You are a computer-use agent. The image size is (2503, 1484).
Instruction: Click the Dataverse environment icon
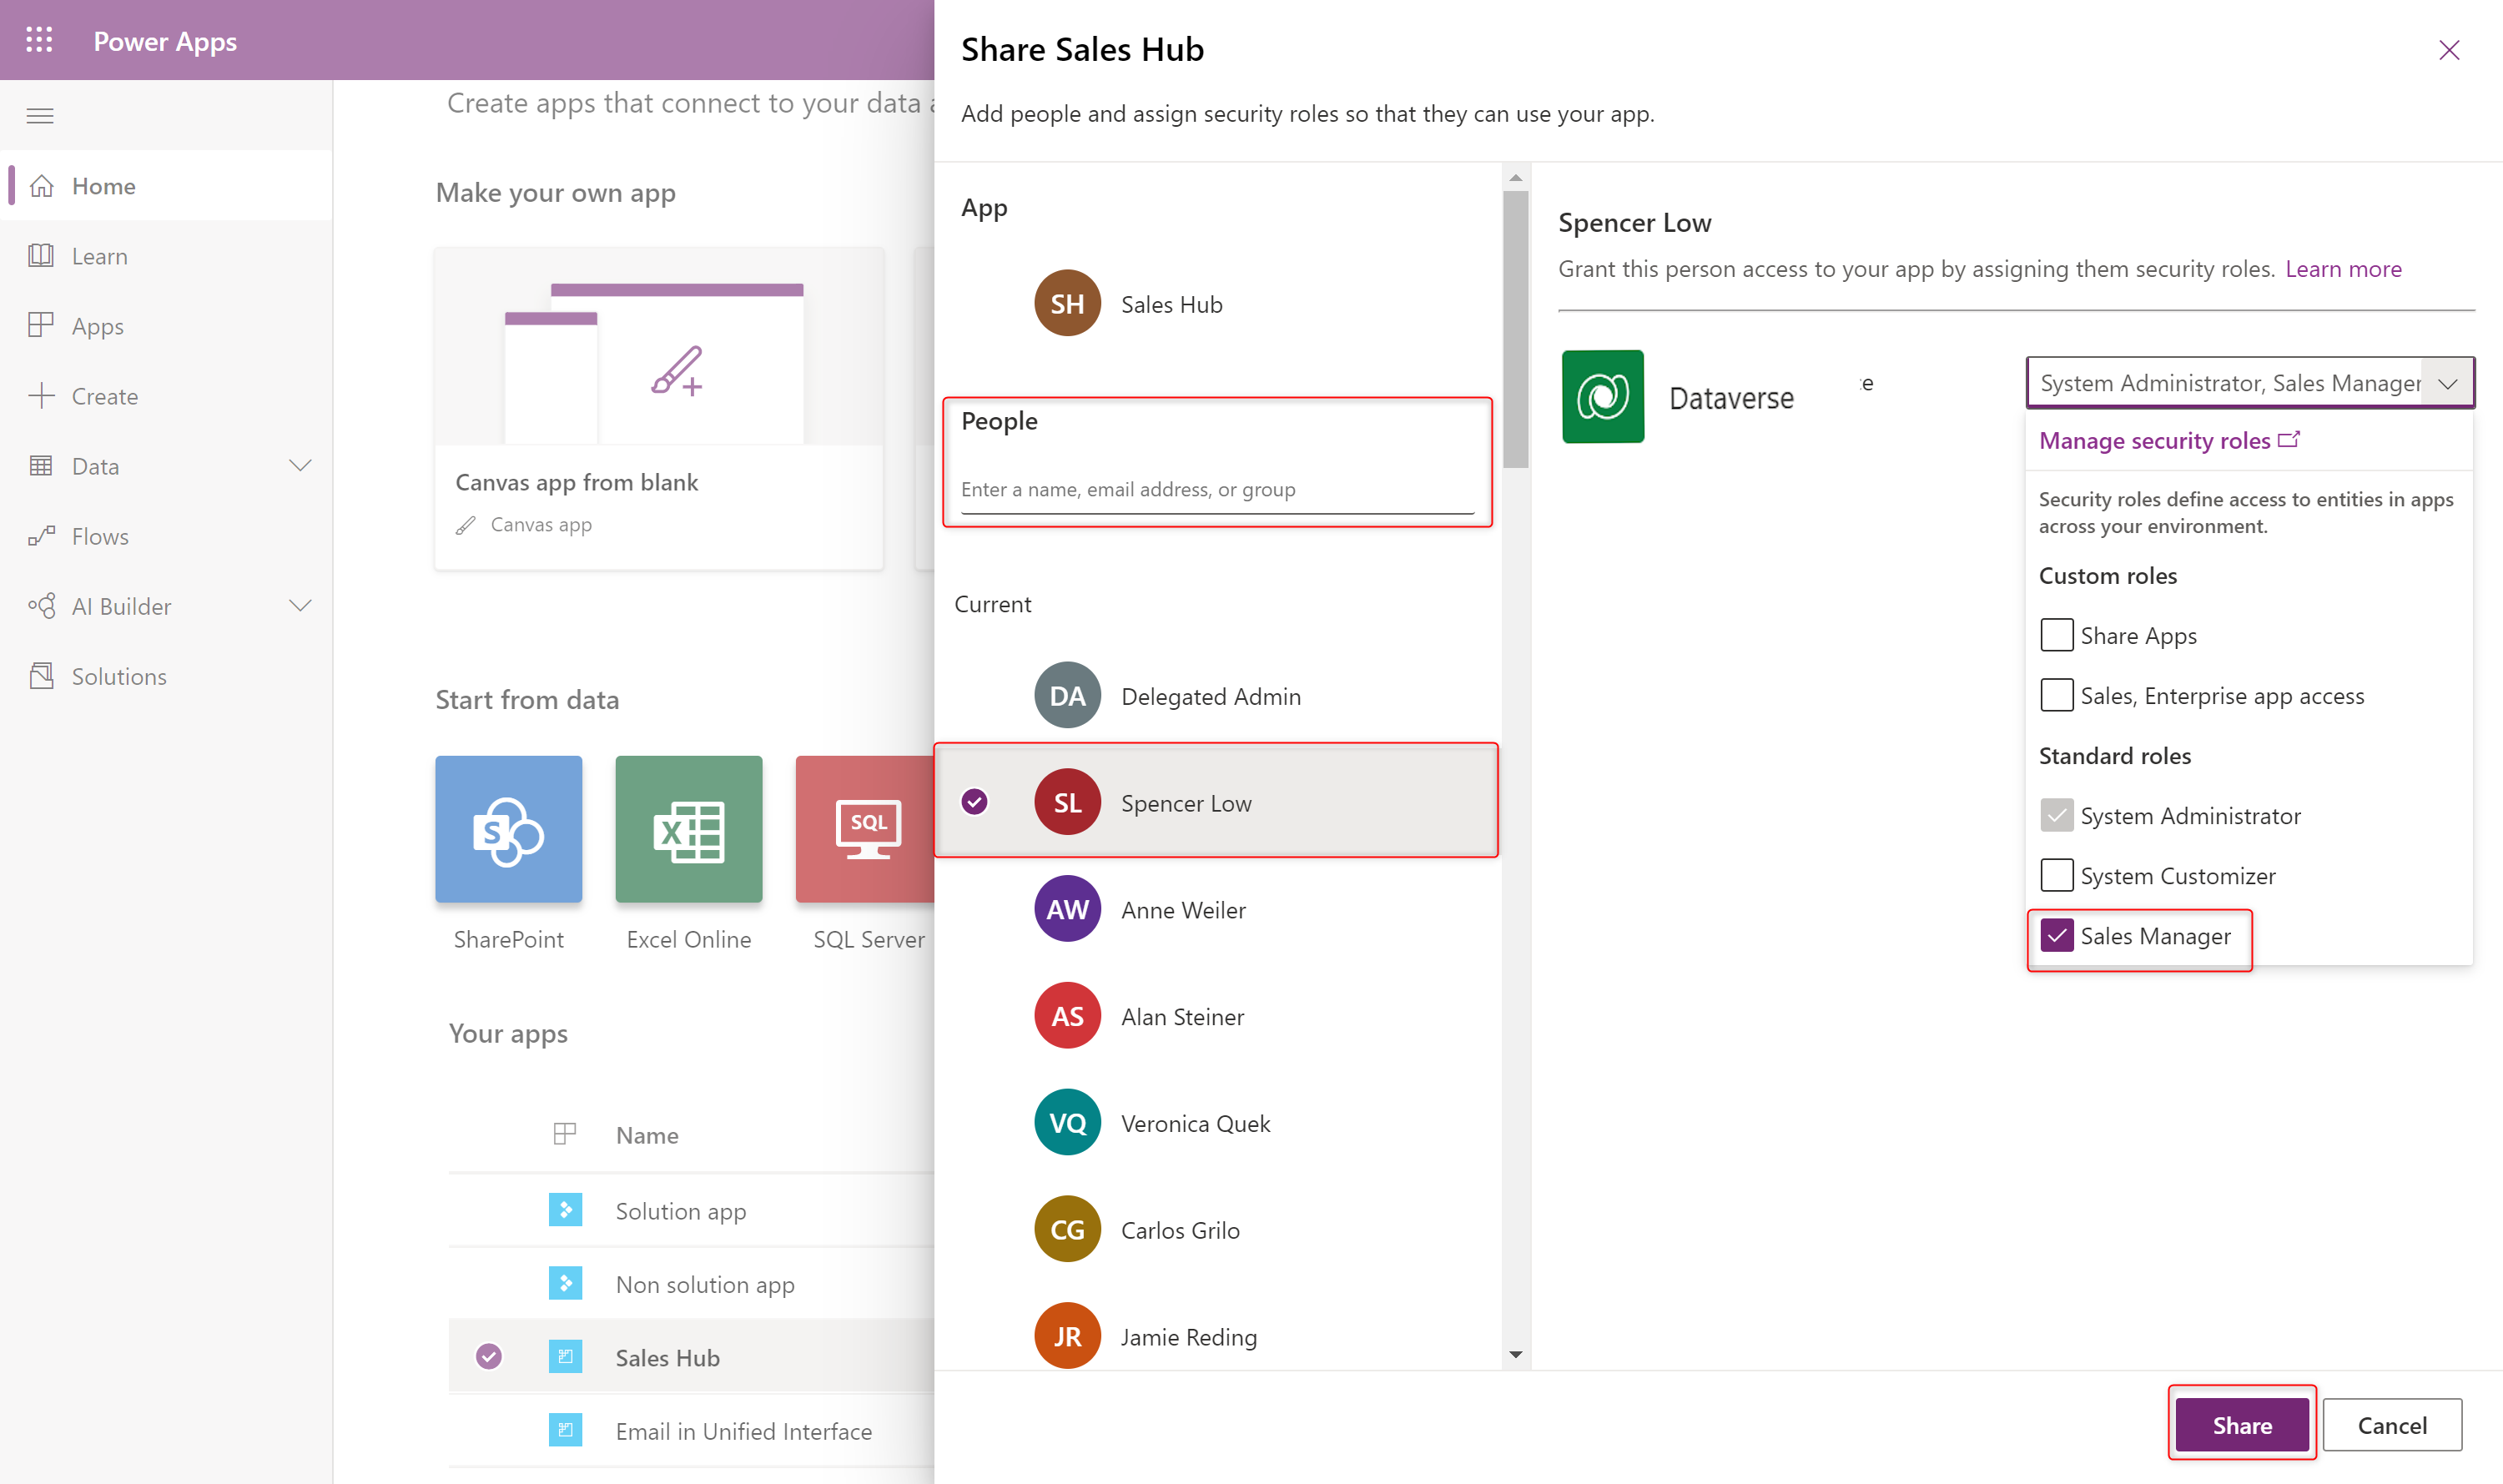point(1602,394)
